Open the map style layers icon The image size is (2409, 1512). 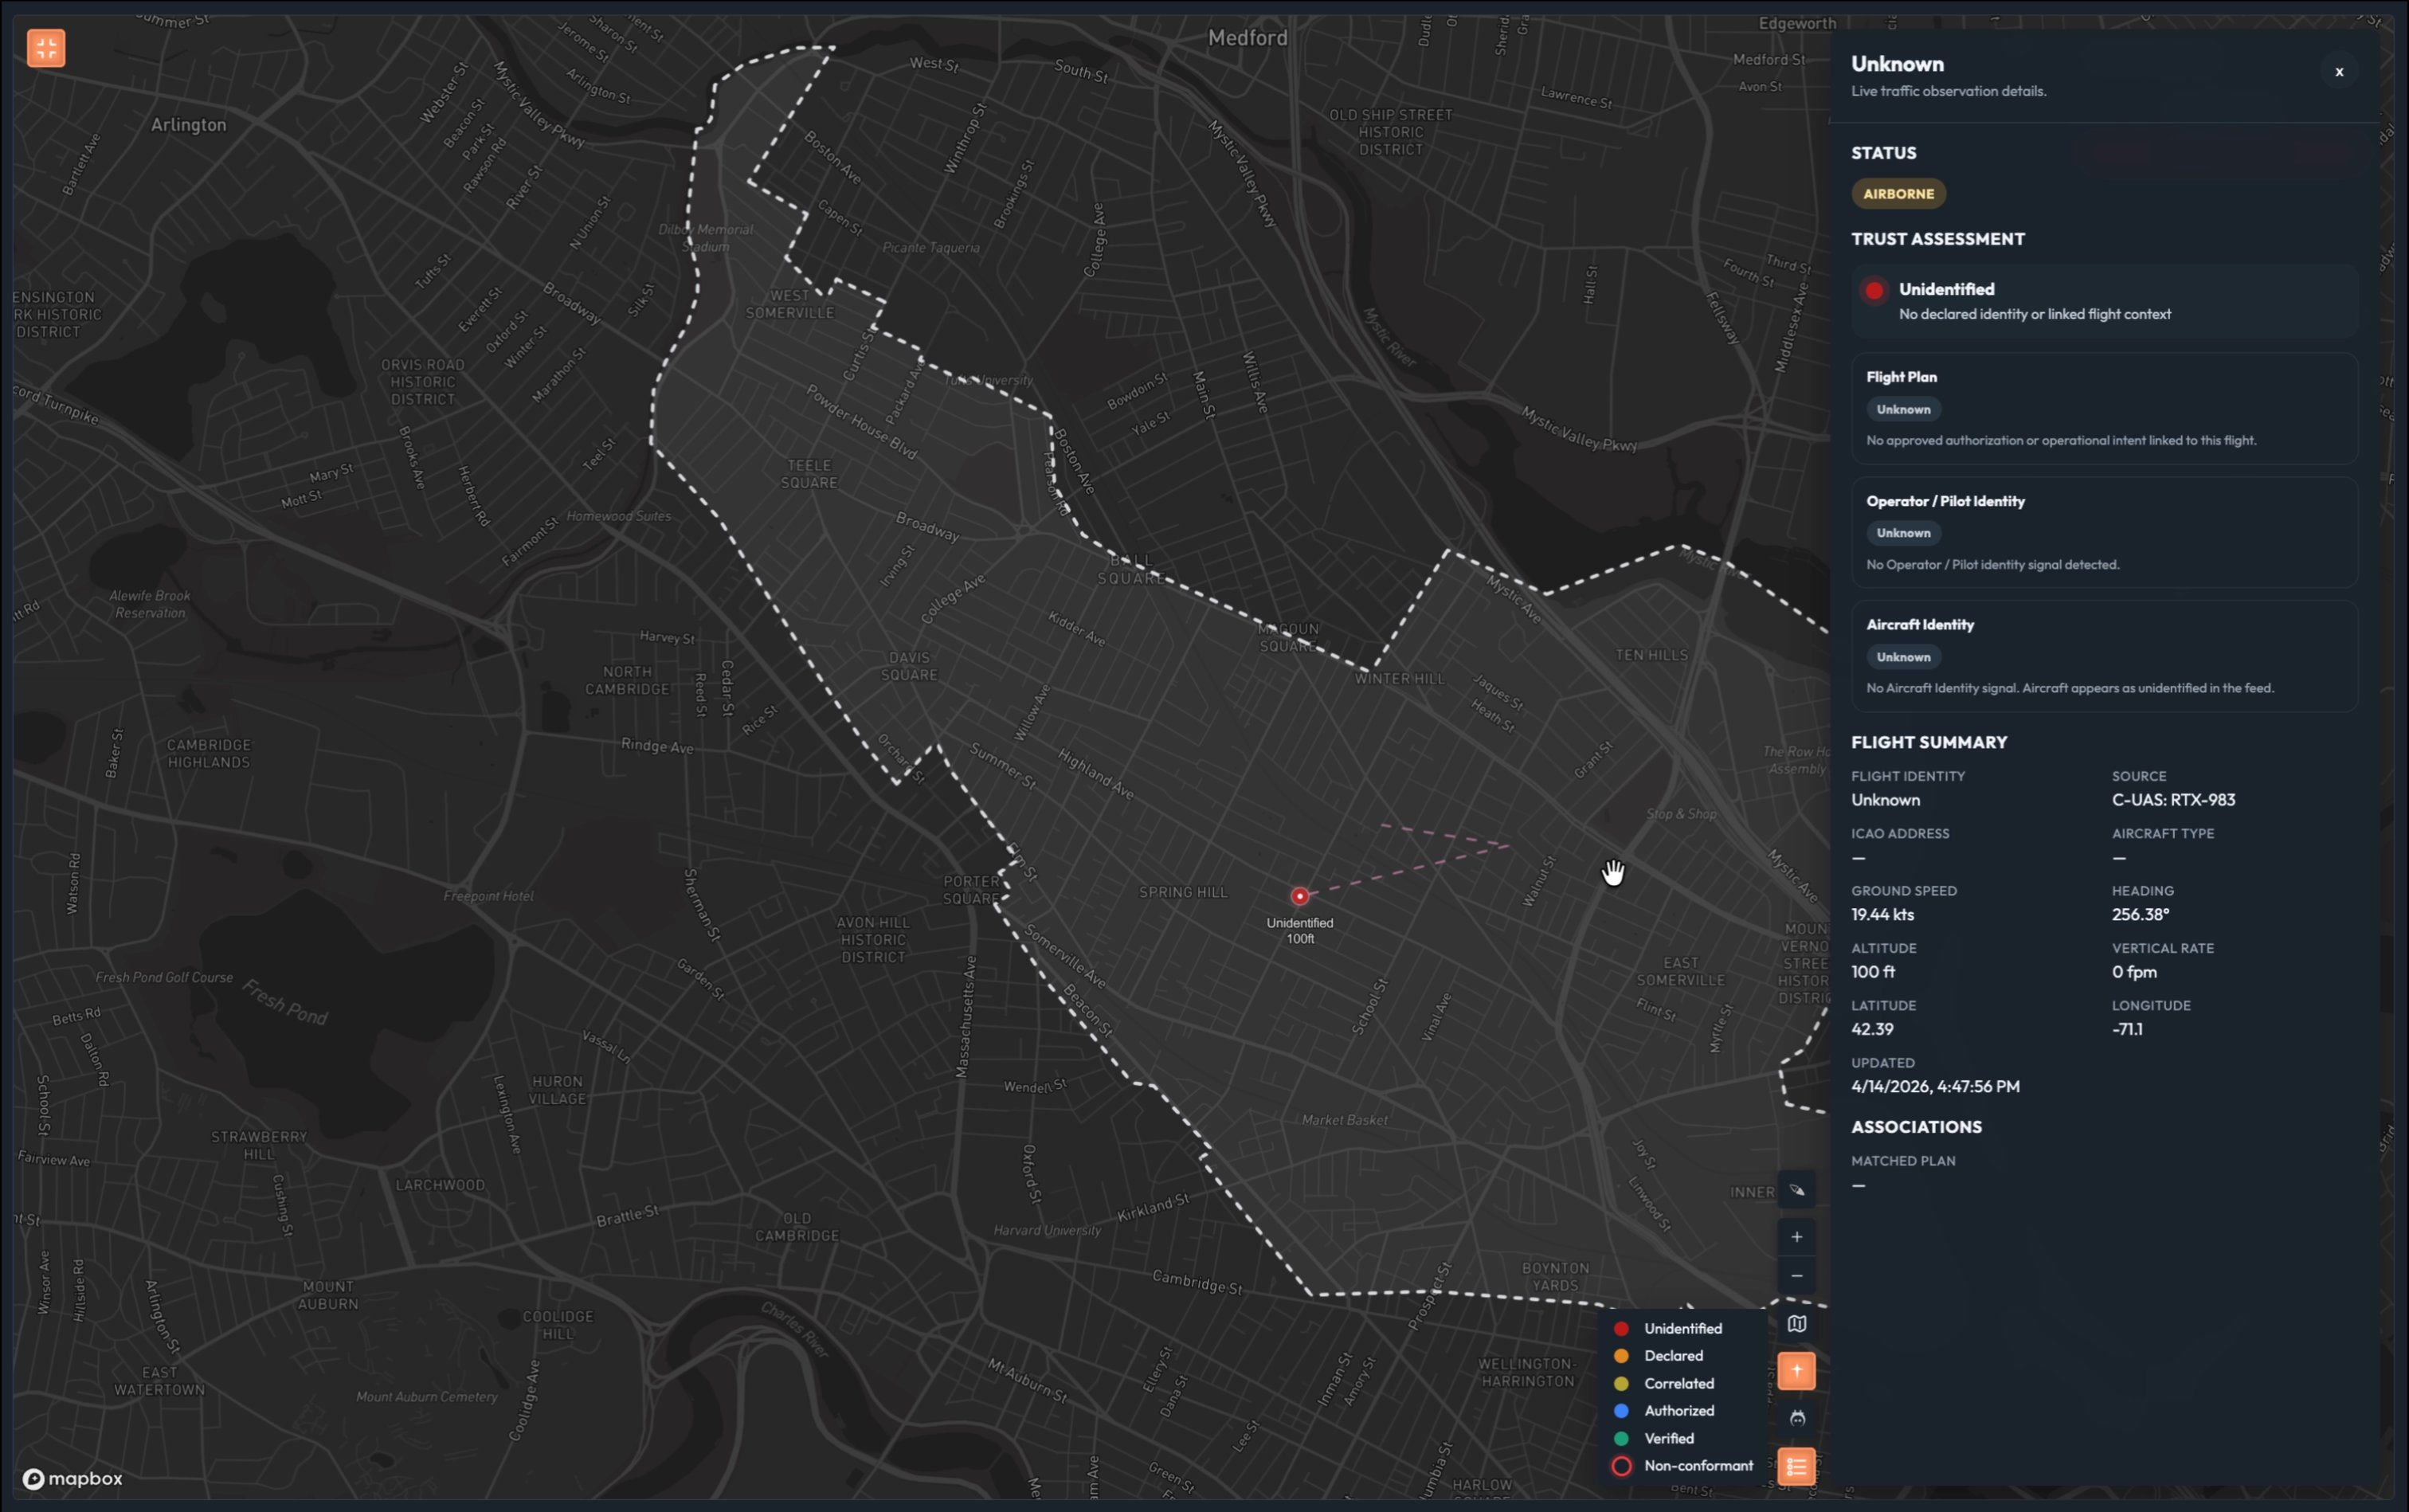point(1796,1324)
